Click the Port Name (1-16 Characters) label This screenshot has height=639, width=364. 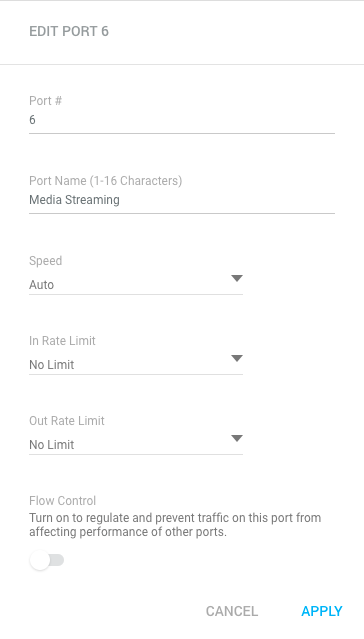tap(106, 181)
